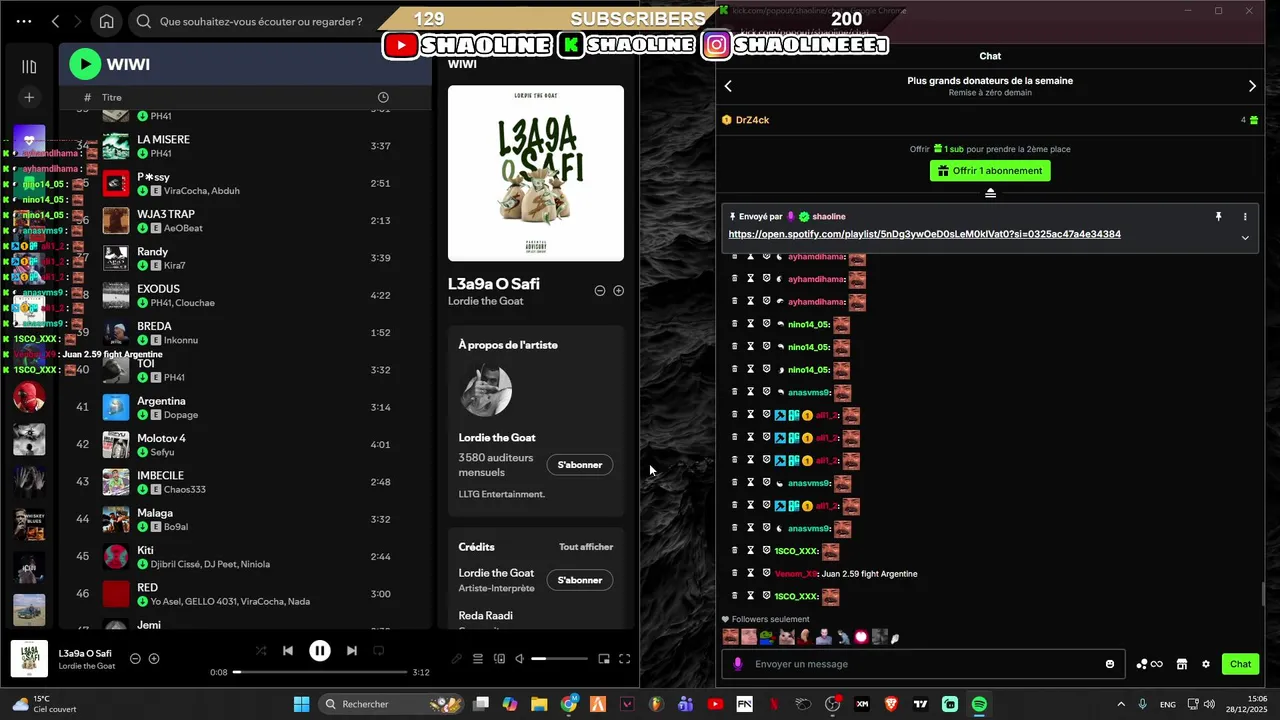Go forward in Spotify navigation
Image resolution: width=1280 pixels, height=720 pixels.
[80, 21]
